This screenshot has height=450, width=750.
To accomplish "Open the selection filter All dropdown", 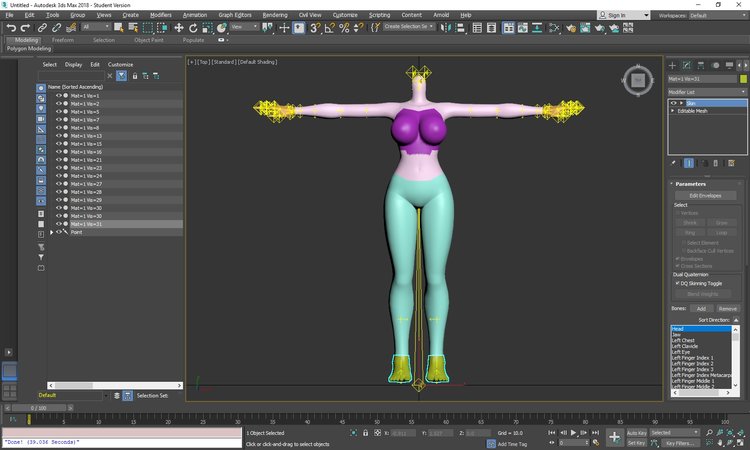I will click(x=96, y=27).
